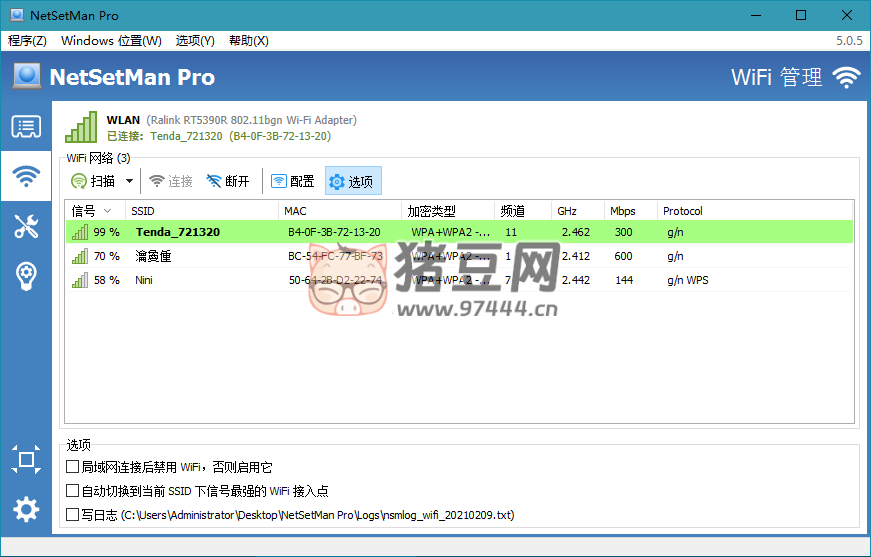Click the 配置 profile toolbar button
Screen dimensions: 871x557
pyautogui.click(x=293, y=181)
